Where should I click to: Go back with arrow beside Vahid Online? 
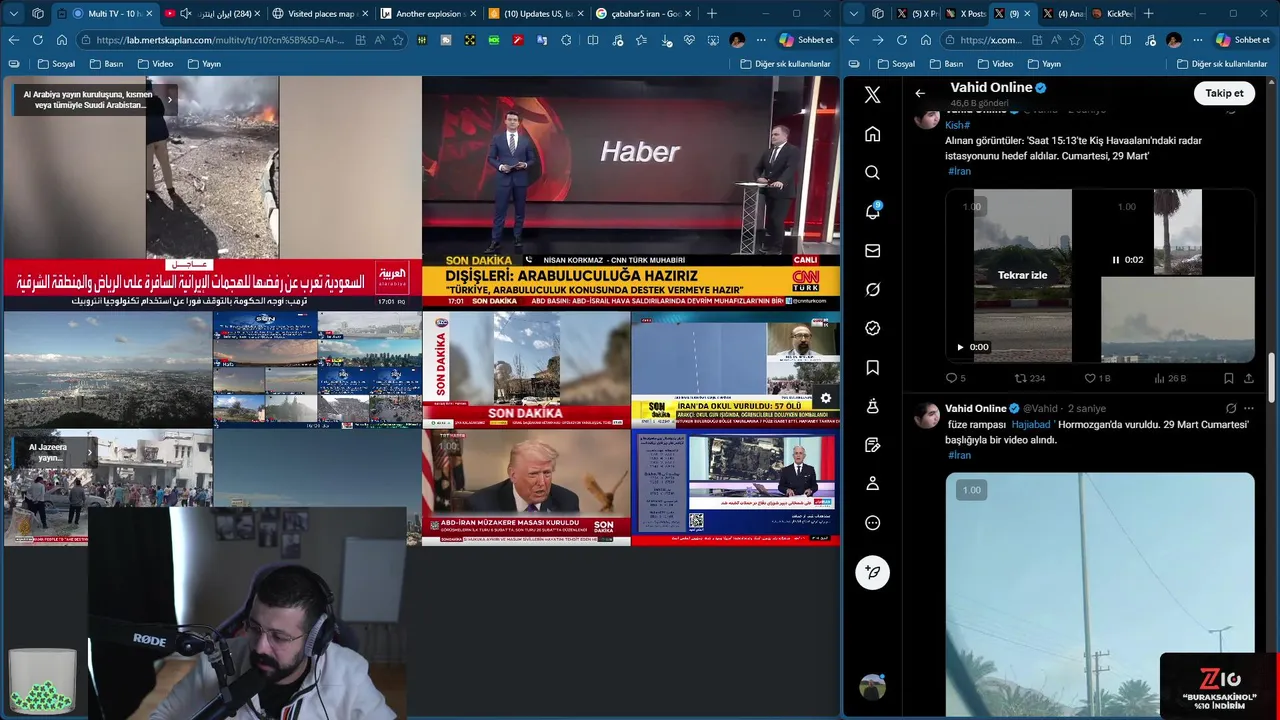tap(920, 93)
